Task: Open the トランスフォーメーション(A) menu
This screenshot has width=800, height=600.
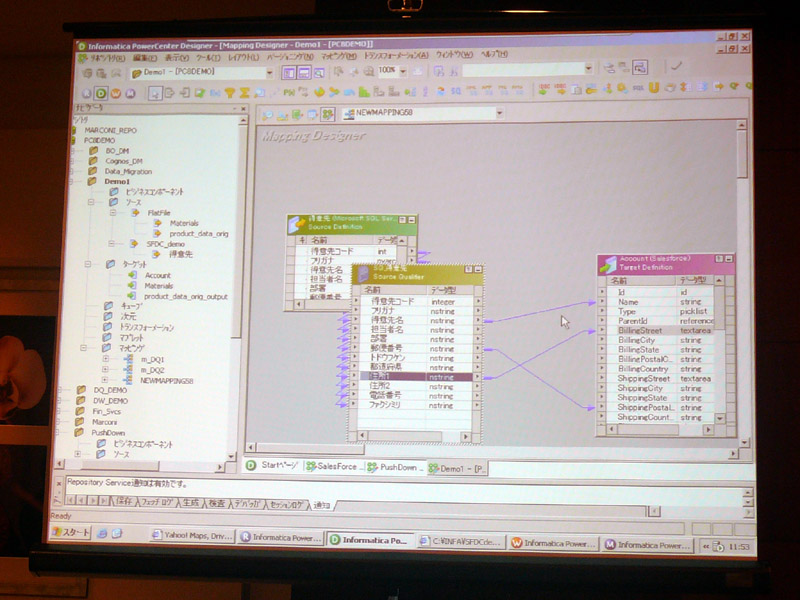Action: pos(396,55)
